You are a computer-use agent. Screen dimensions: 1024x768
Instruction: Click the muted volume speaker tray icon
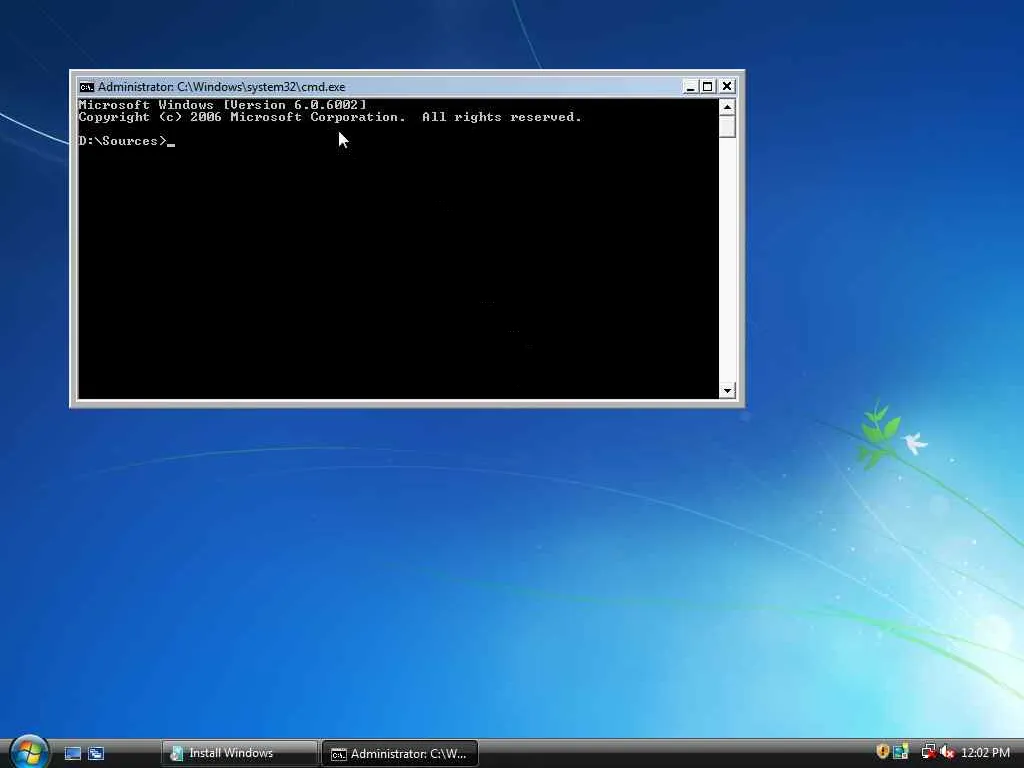947,752
